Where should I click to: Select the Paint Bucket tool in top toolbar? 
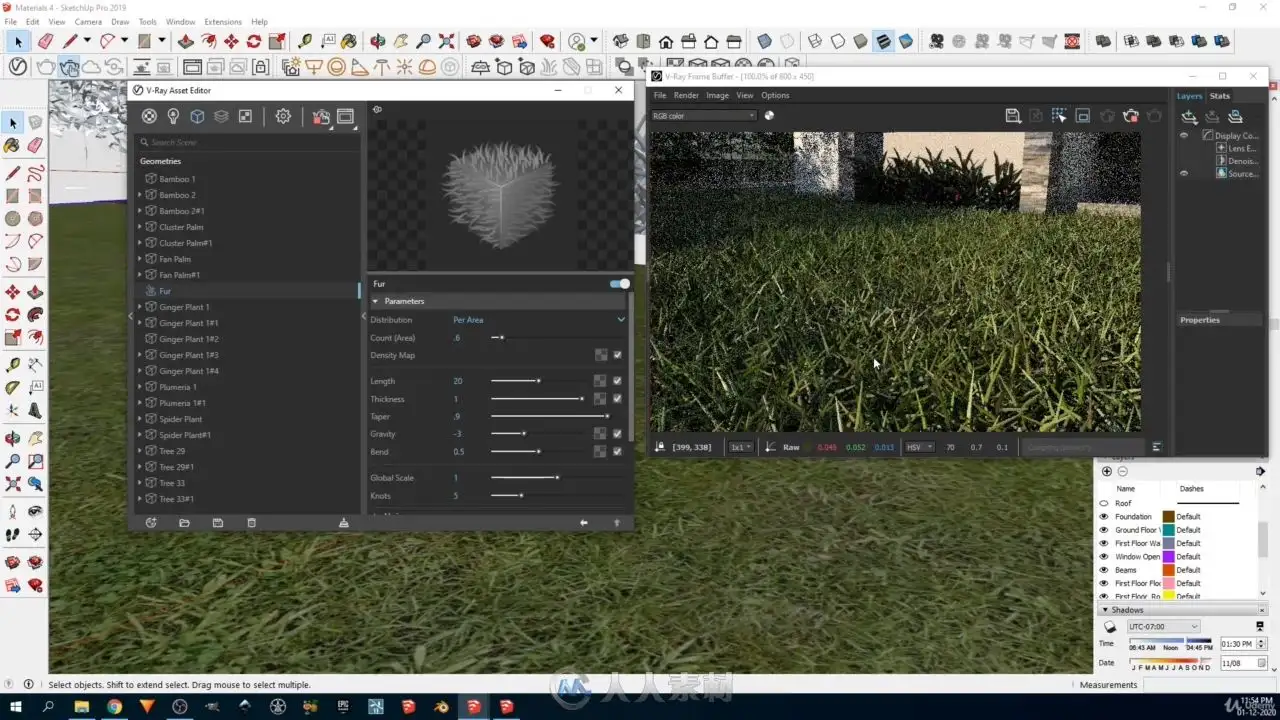[349, 41]
